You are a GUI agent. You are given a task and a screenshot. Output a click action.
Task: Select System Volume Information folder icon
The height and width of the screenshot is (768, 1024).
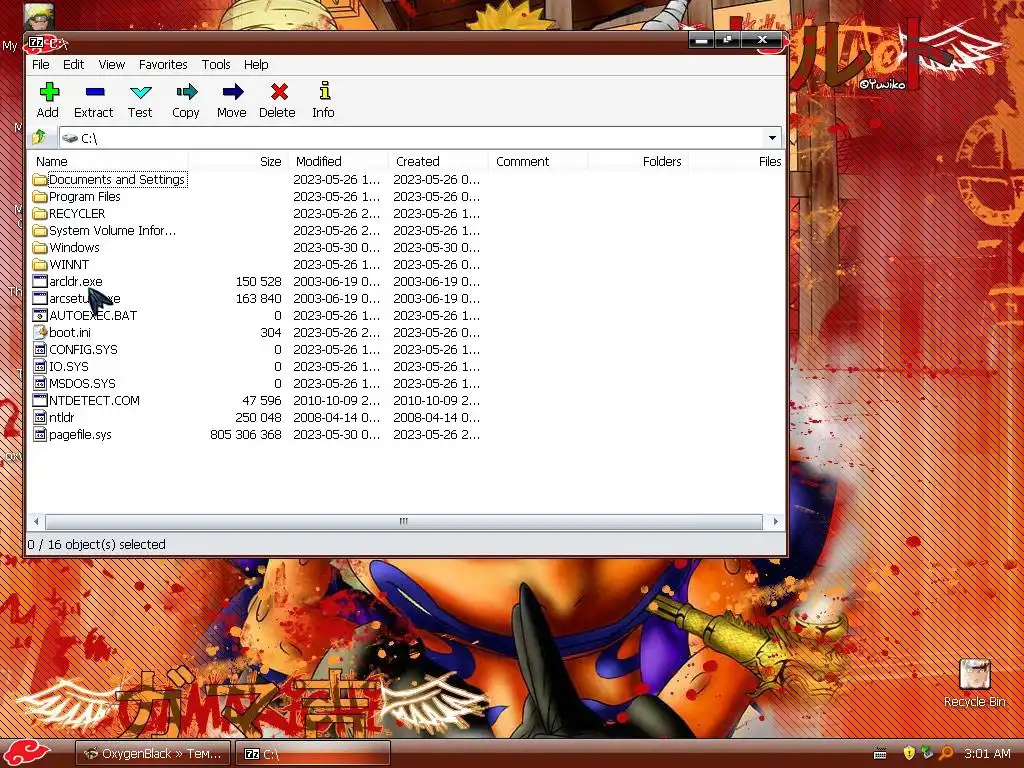coord(40,231)
